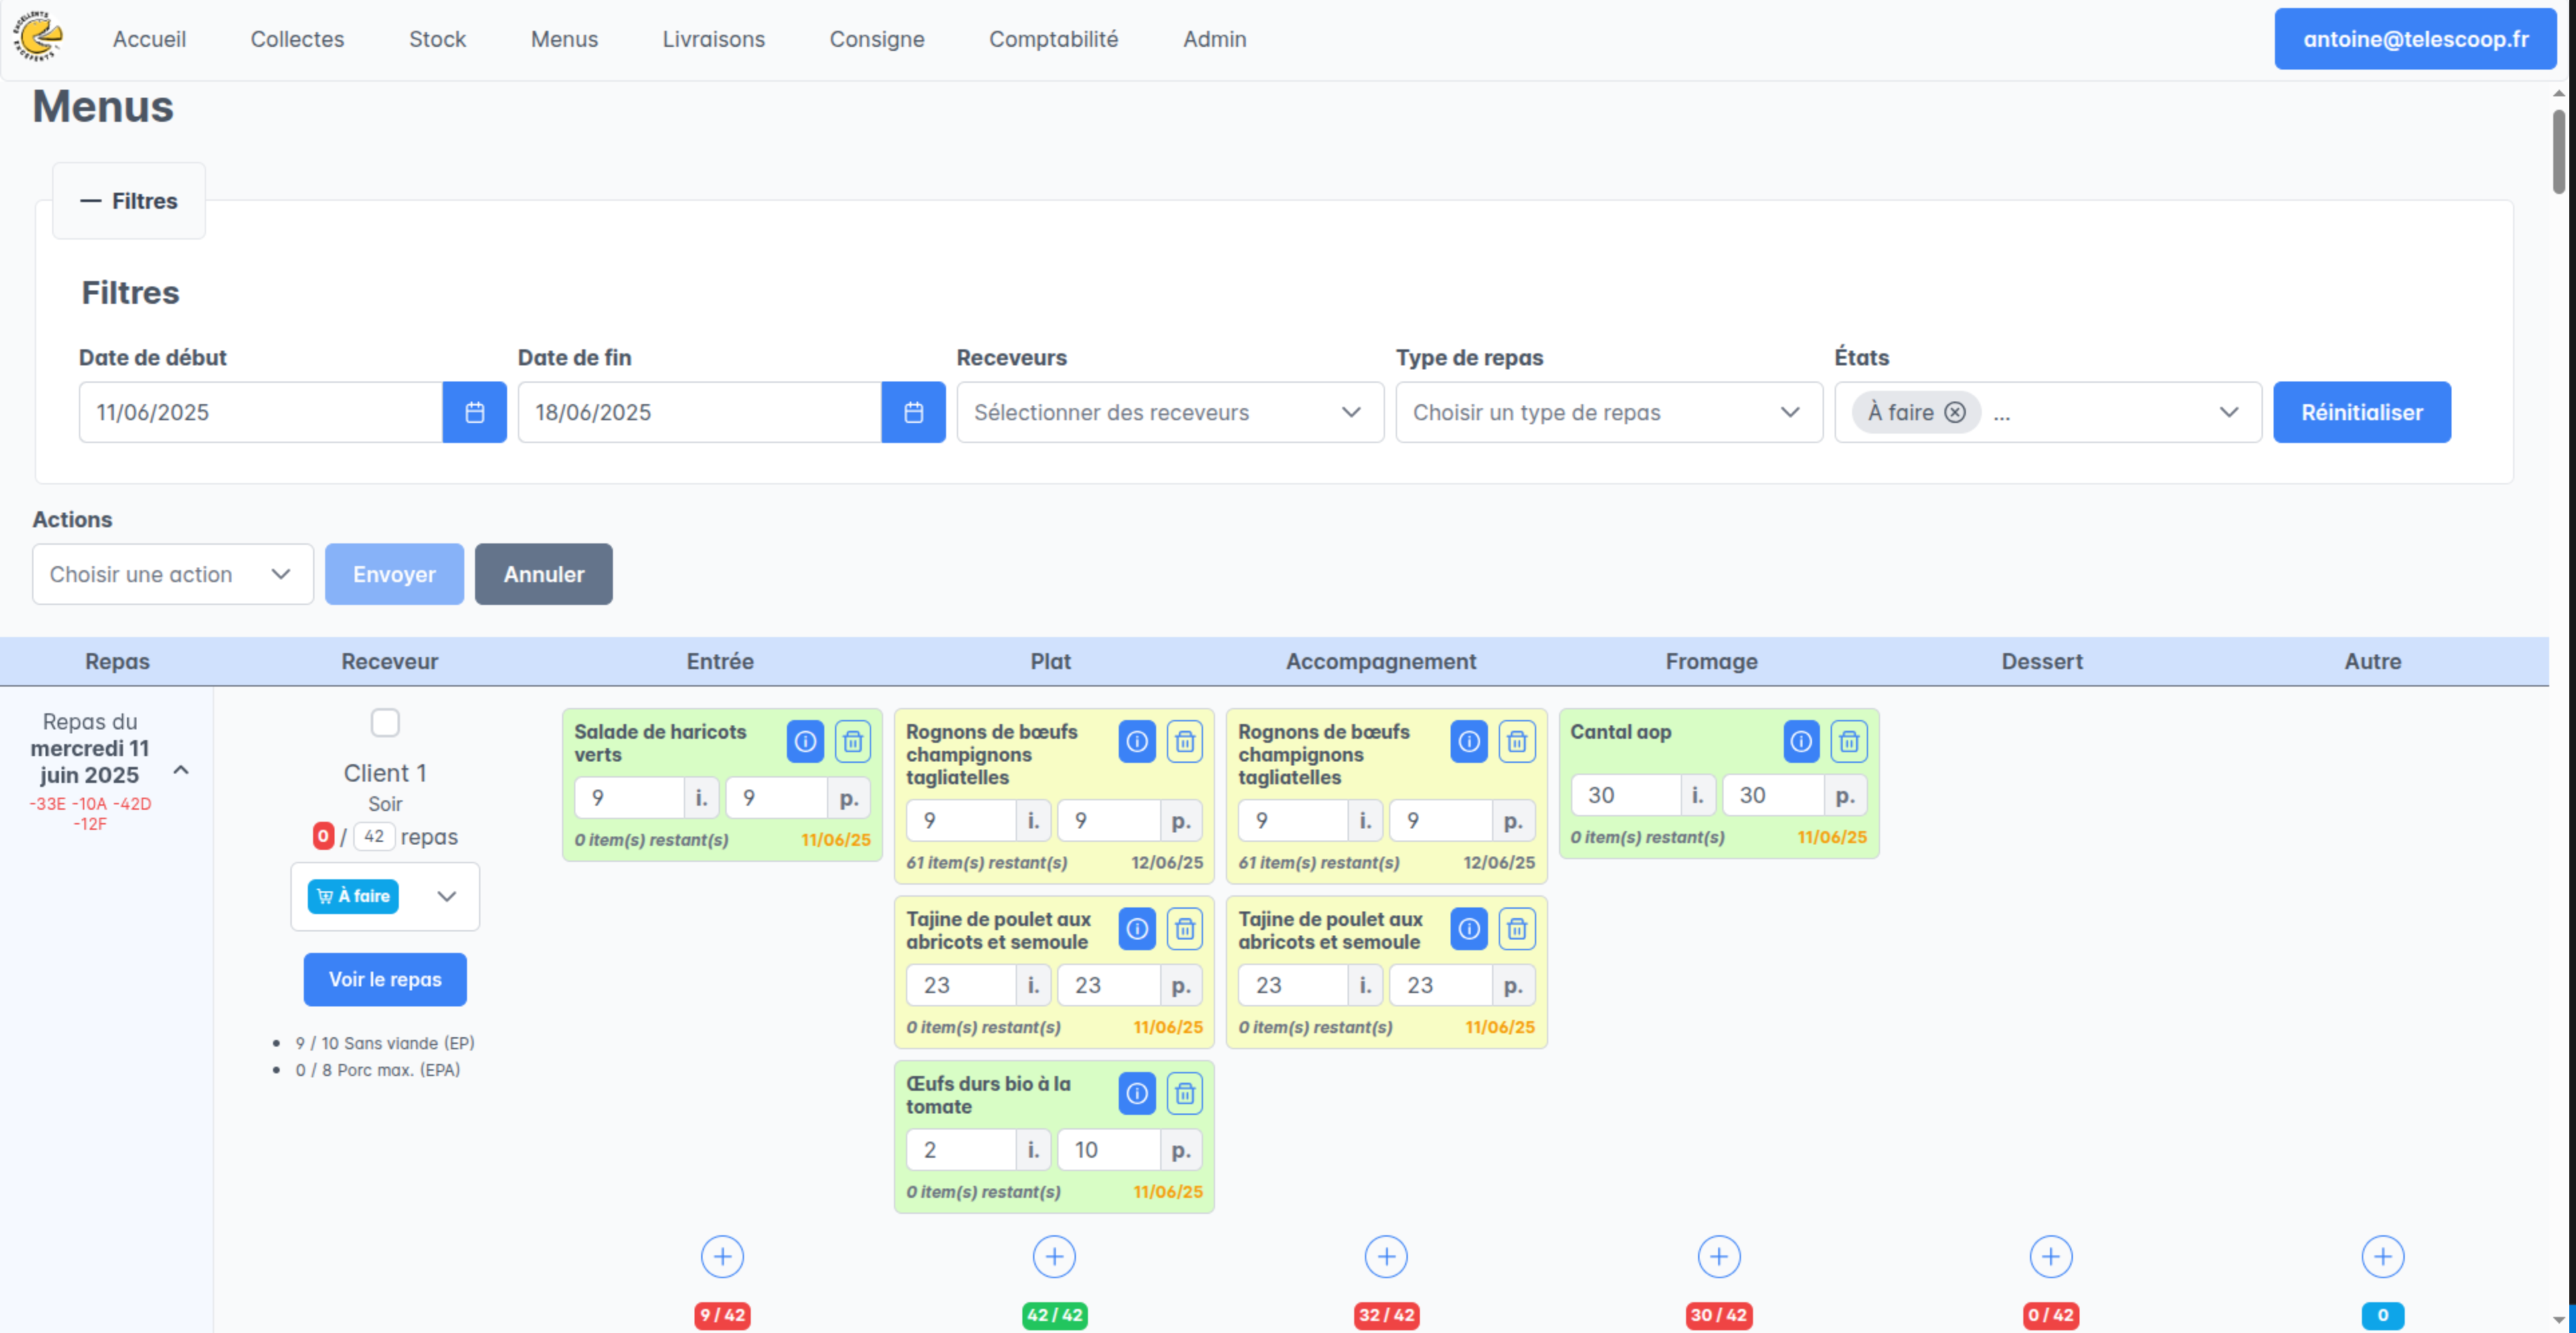
Task: Open the Date de fin calendar picker
Action: click(913, 412)
